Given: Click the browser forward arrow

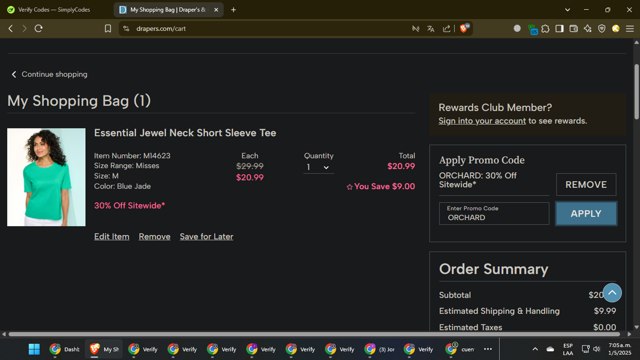Looking at the screenshot, I should click(24, 29).
